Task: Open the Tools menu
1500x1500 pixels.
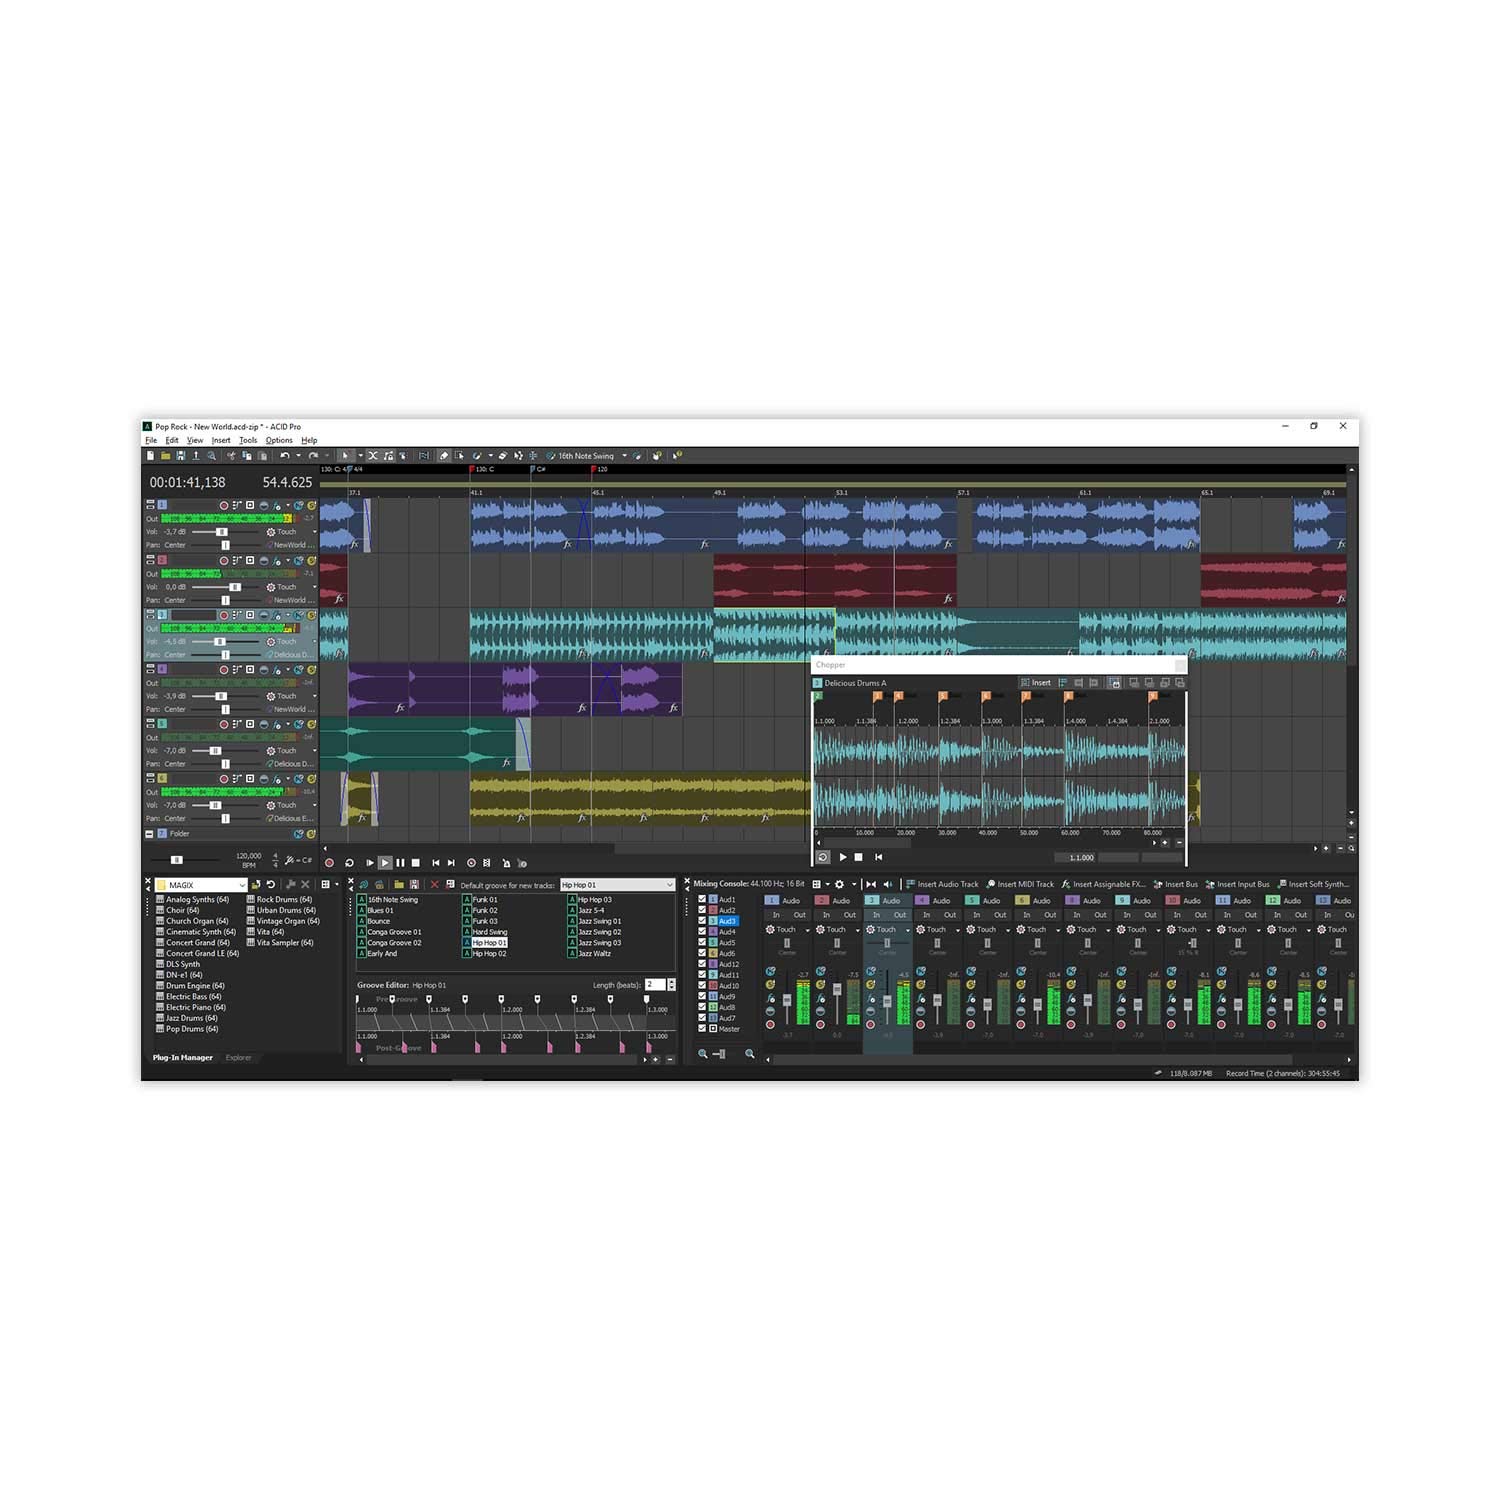Action: pyautogui.click(x=248, y=440)
